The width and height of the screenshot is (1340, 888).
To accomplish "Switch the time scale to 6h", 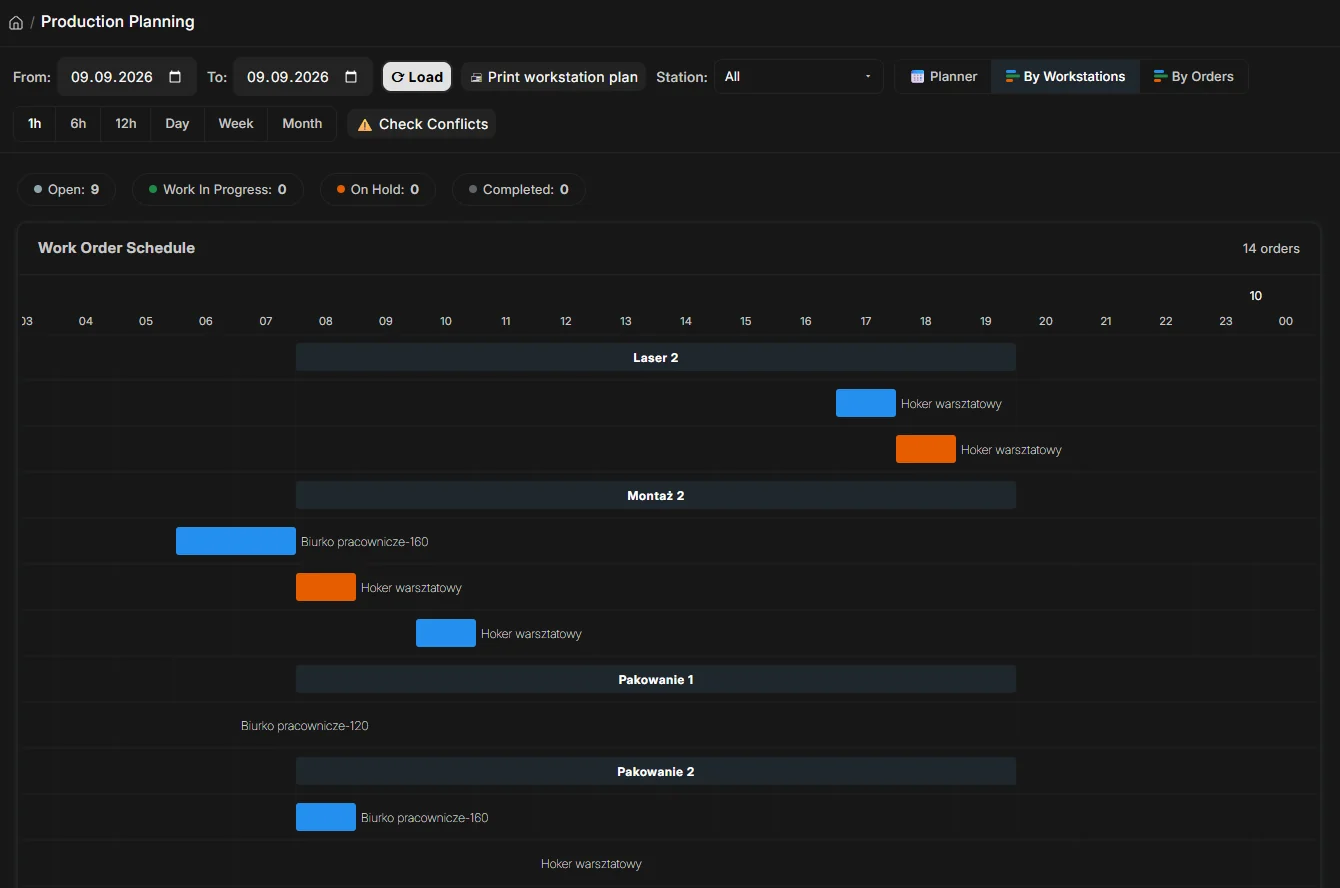I will [x=78, y=124].
